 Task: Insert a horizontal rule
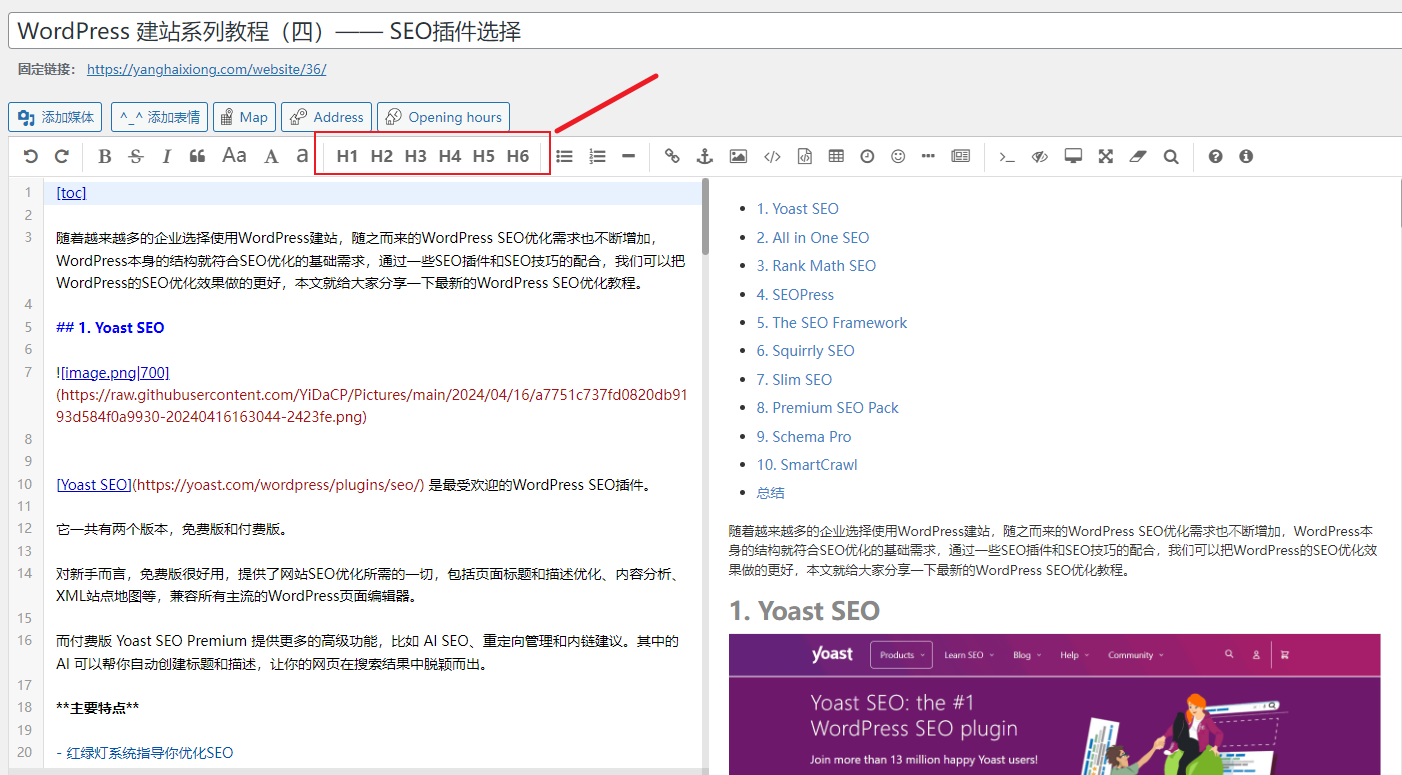pos(628,156)
